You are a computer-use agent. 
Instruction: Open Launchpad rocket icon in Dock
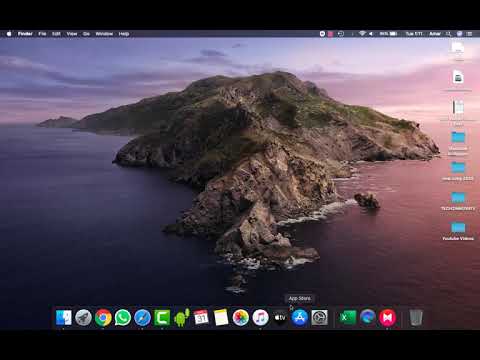coord(83,317)
